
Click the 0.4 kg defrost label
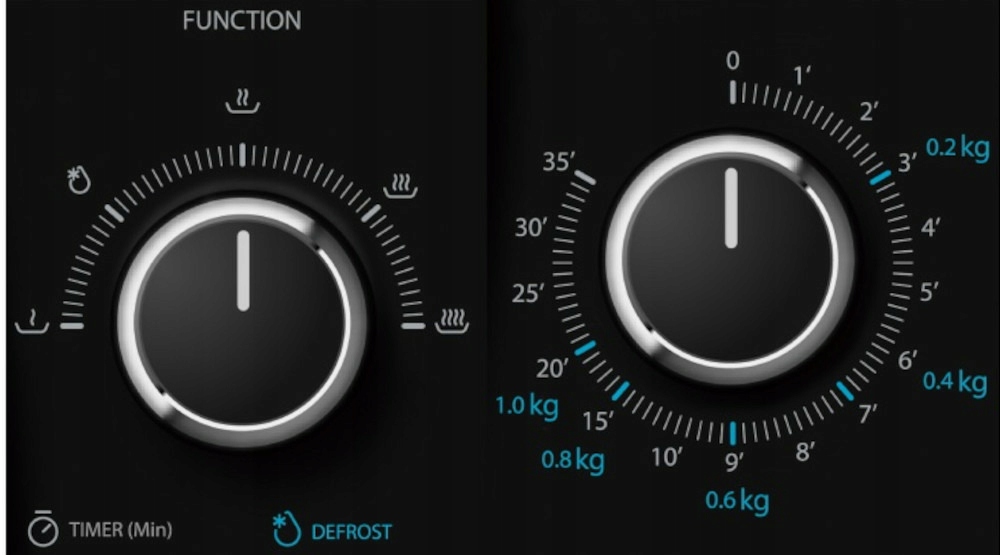click(x=955, y=381)
